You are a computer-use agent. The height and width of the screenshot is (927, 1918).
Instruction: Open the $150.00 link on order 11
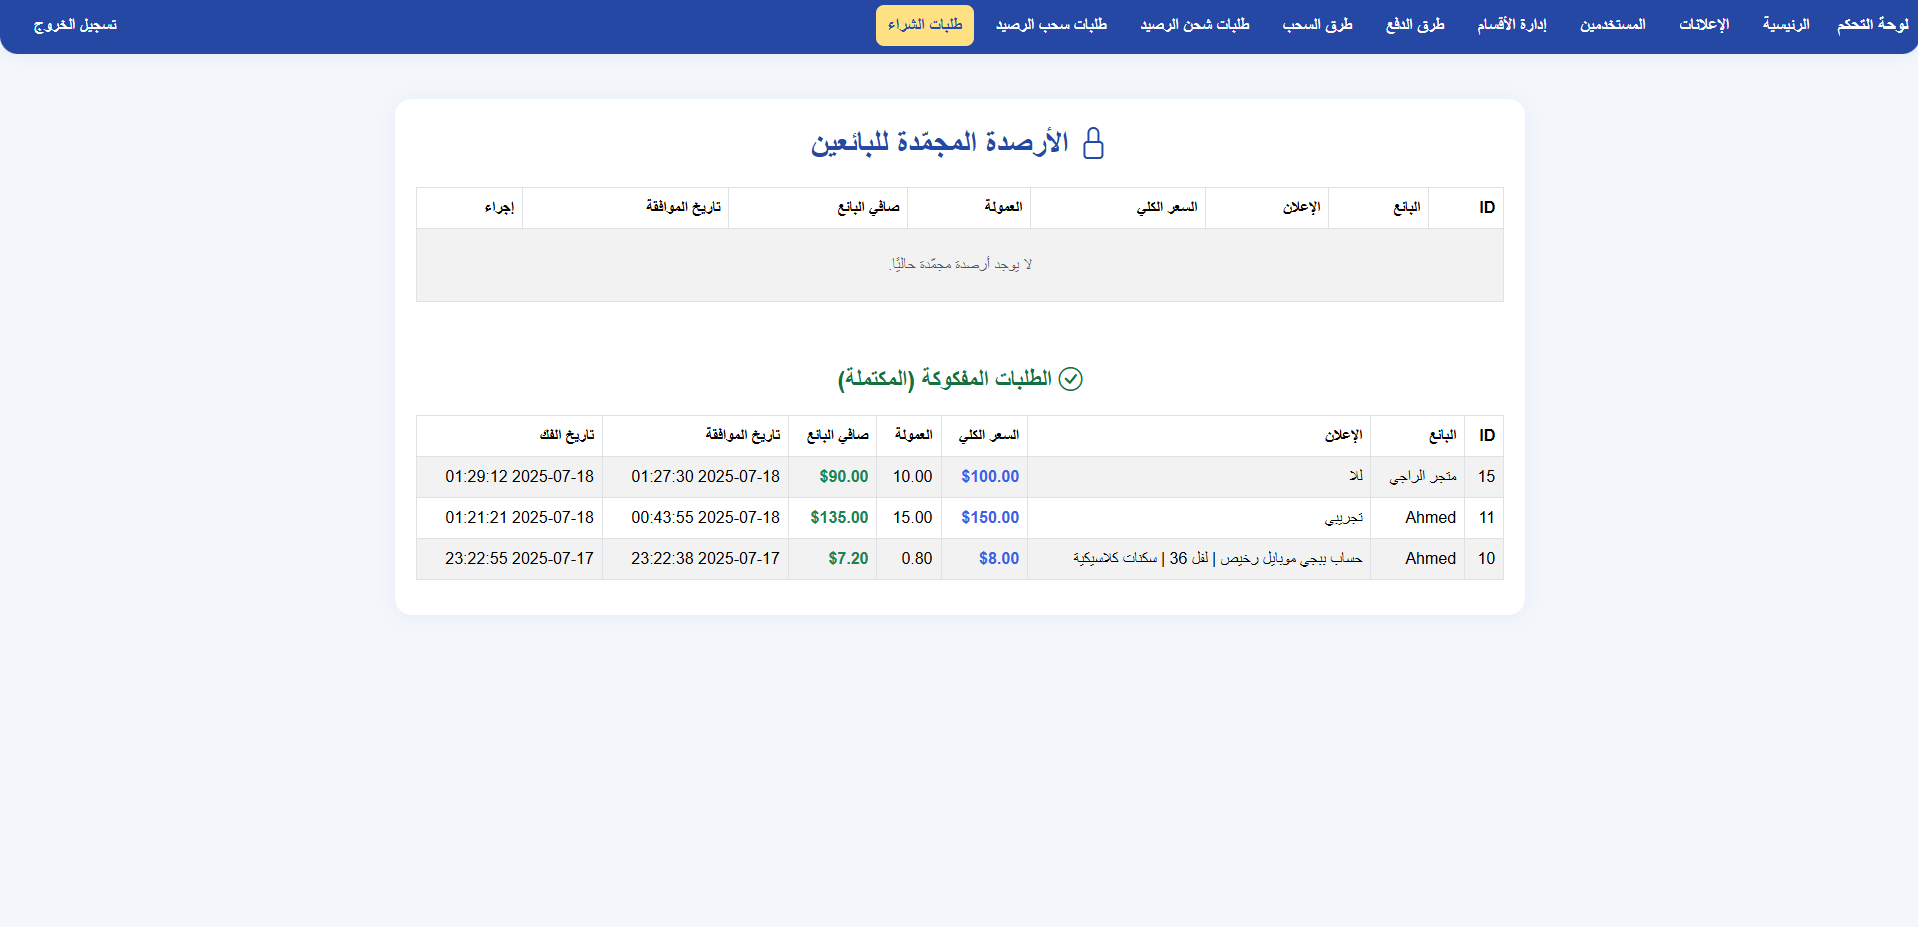pos(988,518)
